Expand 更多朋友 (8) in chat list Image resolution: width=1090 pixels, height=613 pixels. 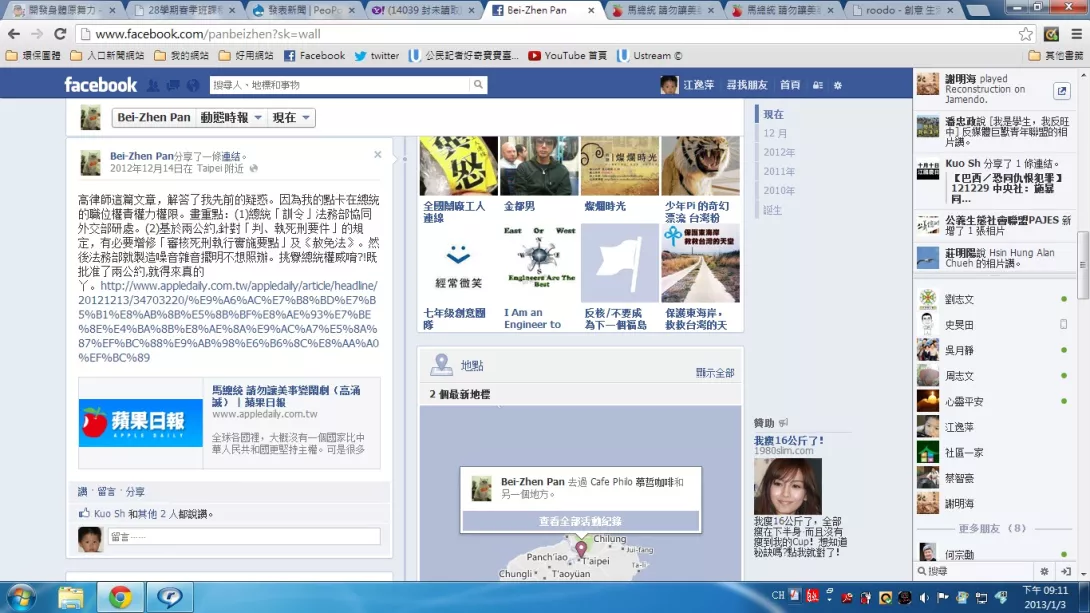coord(992,528)
